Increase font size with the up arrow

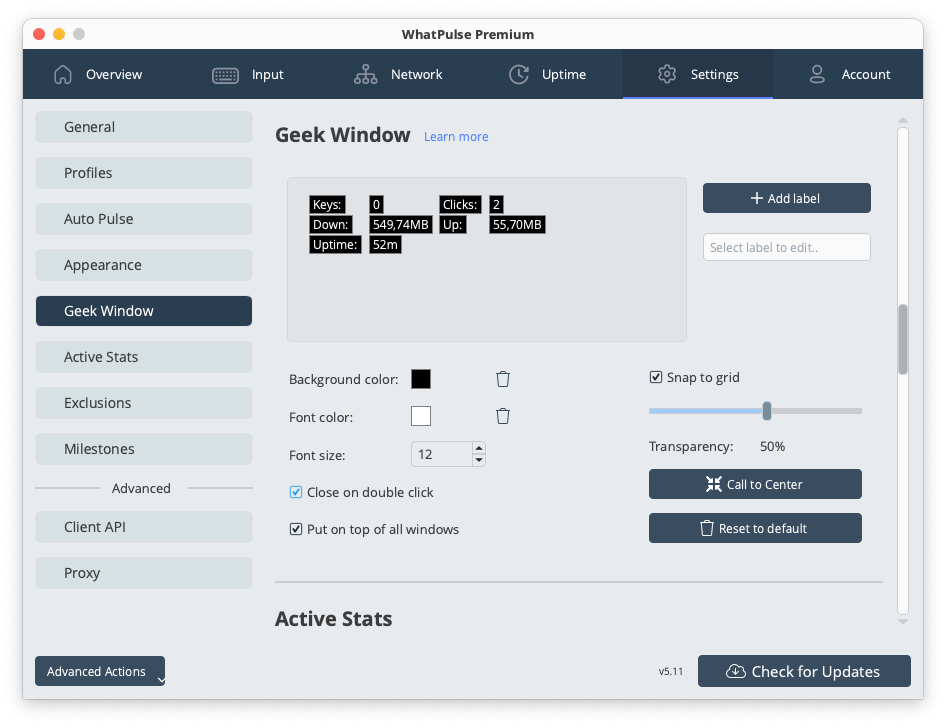(x=478, y=448)
